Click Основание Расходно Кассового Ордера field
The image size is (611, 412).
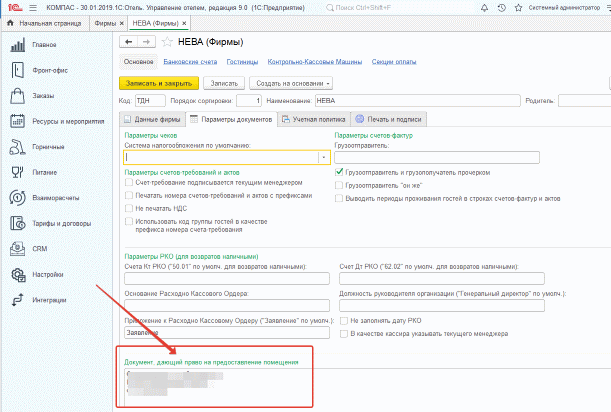227,305
